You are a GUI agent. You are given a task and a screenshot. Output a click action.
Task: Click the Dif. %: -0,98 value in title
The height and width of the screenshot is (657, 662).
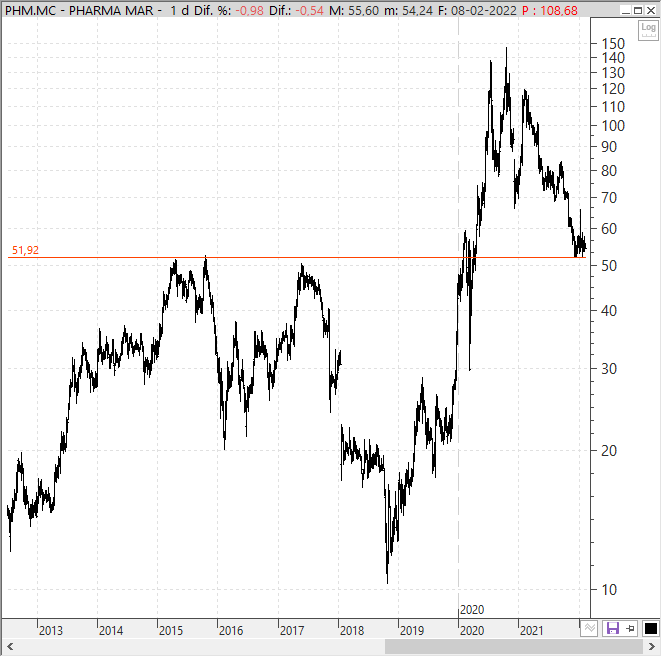coord(228,10)
